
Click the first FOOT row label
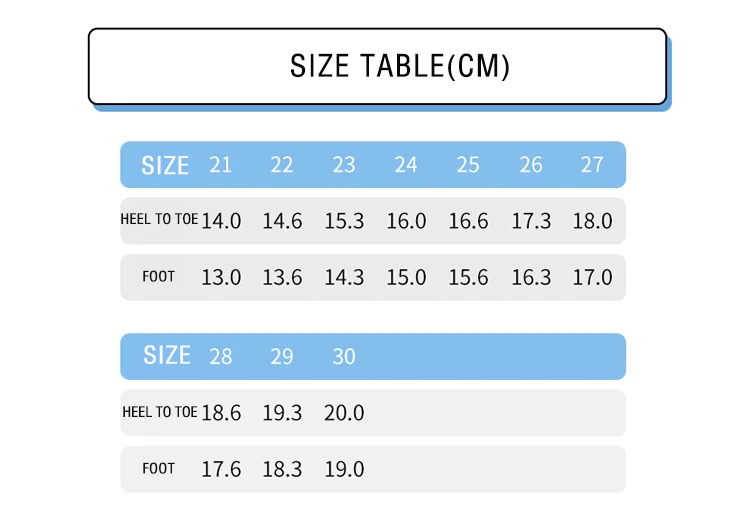tap(158, 276)
